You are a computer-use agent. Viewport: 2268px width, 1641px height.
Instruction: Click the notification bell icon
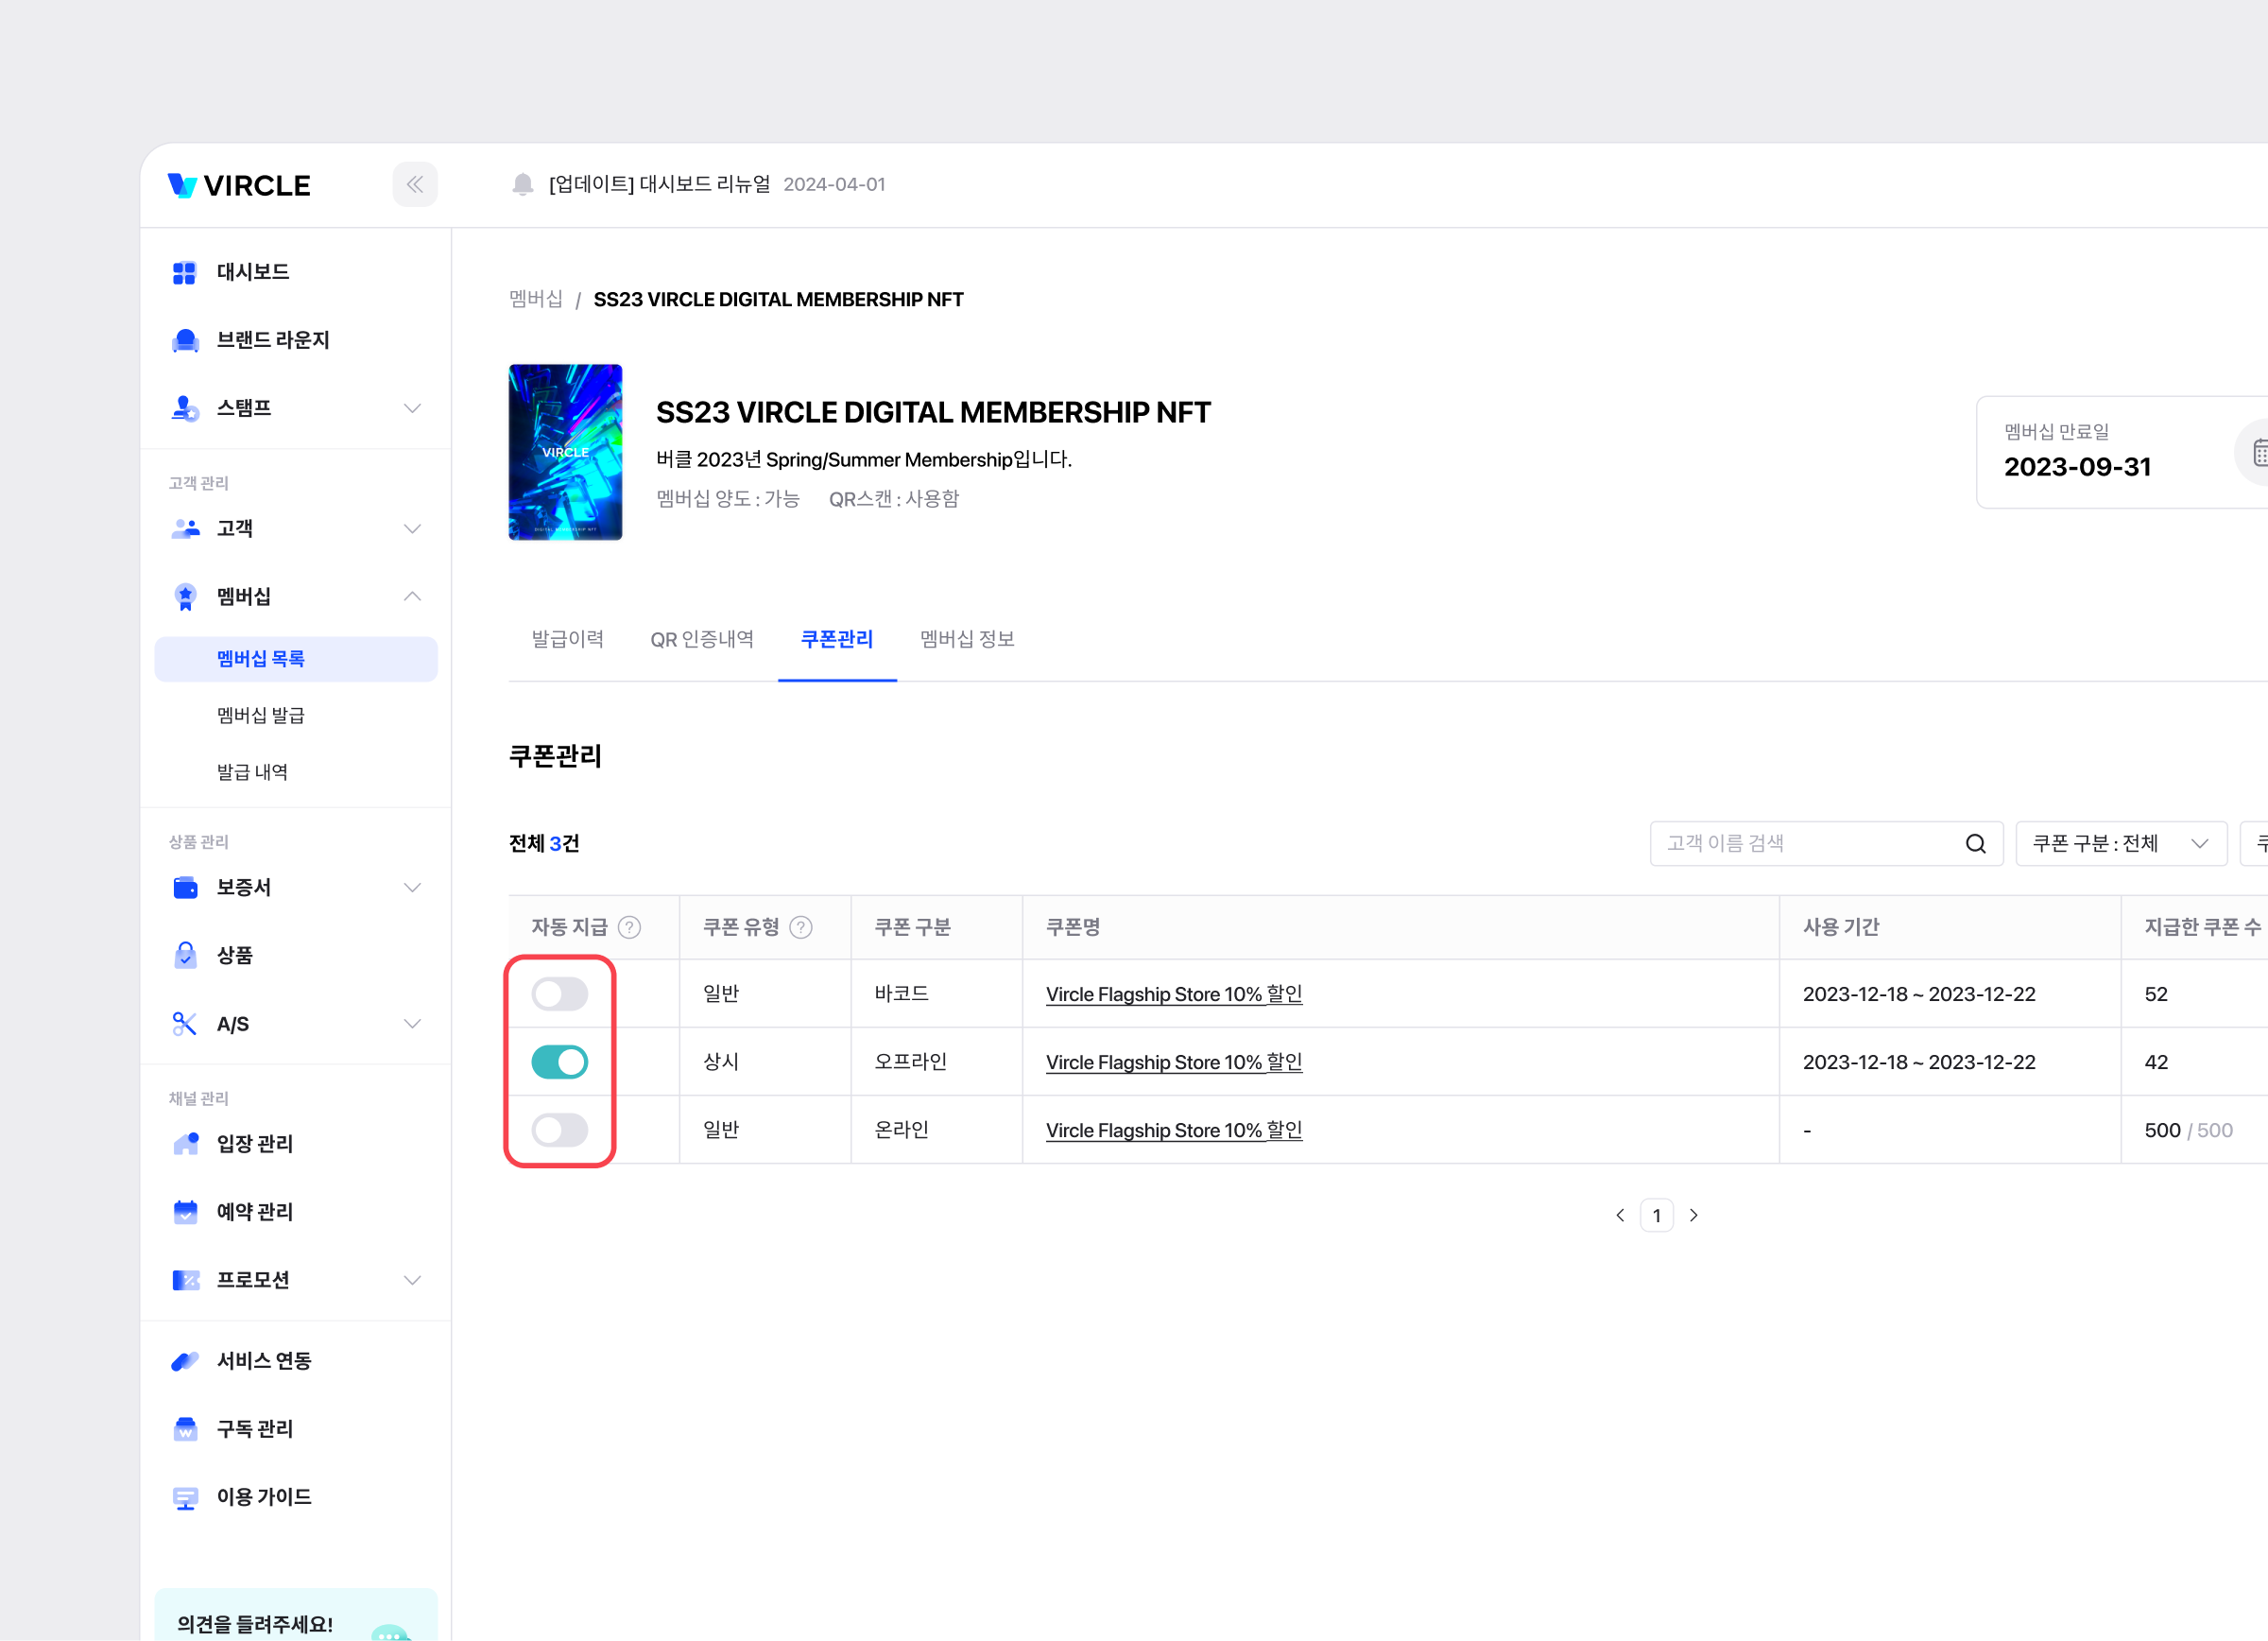click(x=522, y=185)
